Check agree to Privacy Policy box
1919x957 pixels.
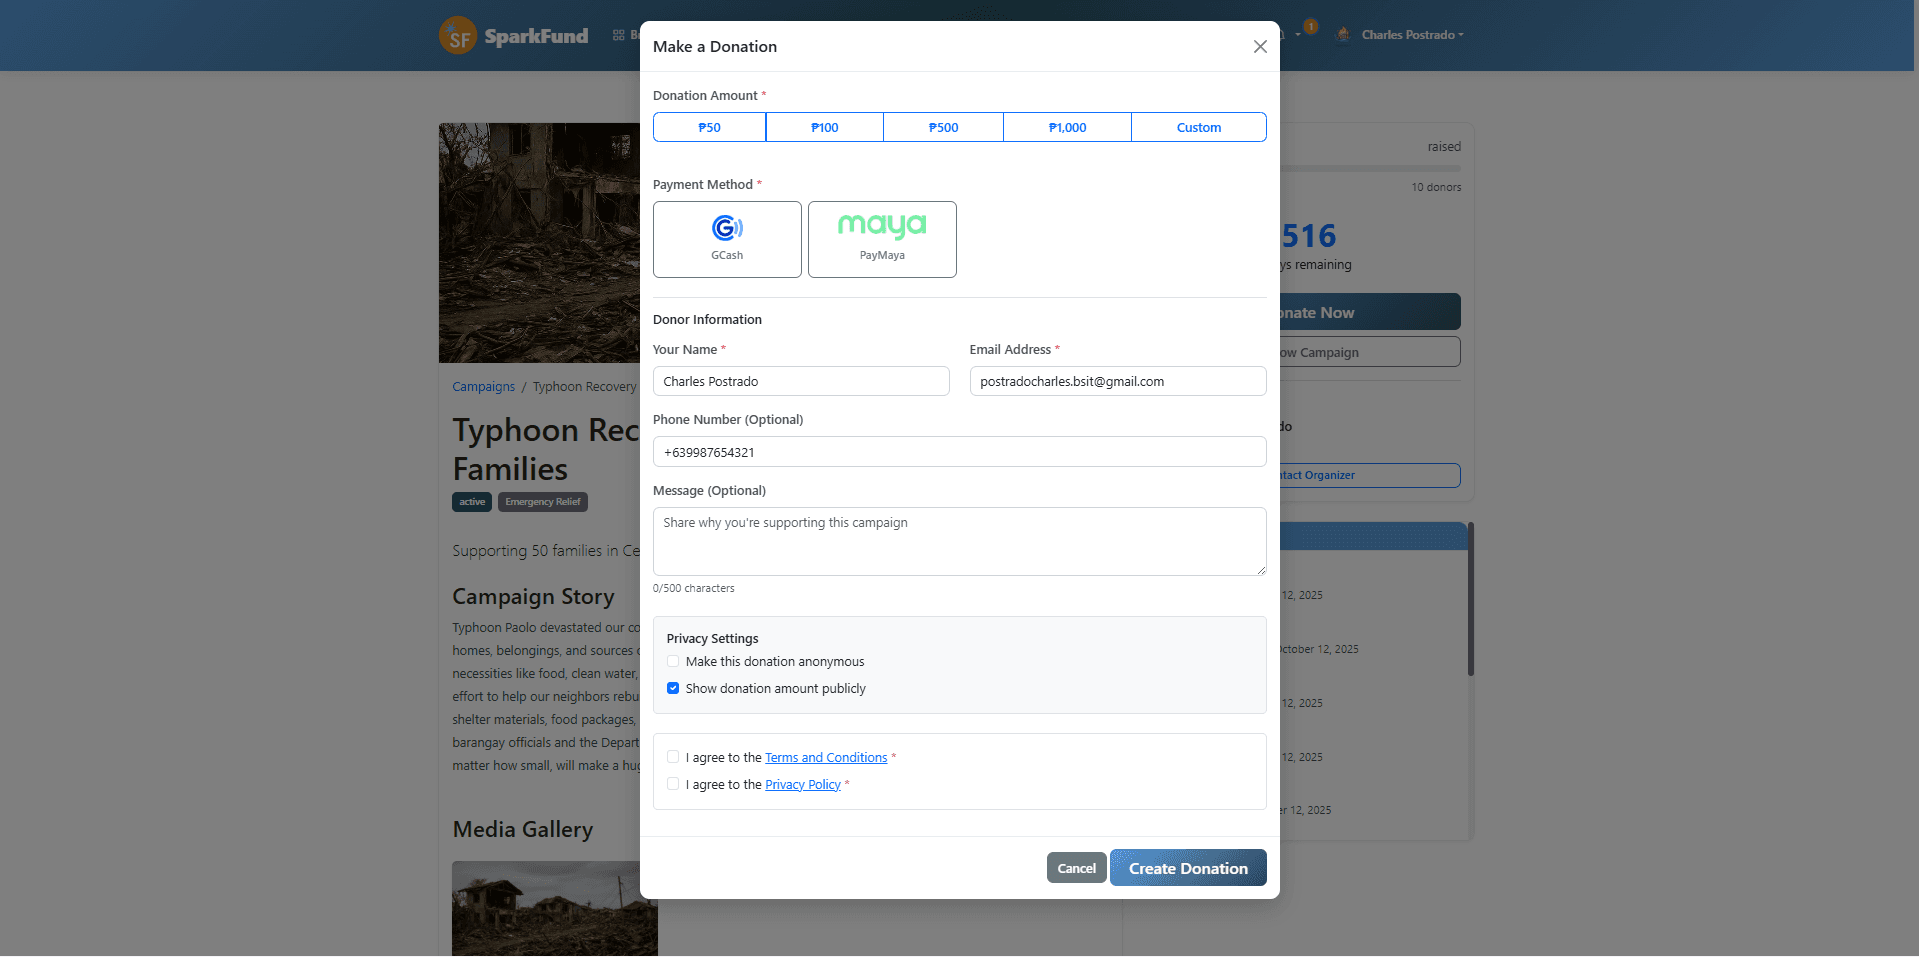click(673, 784)
